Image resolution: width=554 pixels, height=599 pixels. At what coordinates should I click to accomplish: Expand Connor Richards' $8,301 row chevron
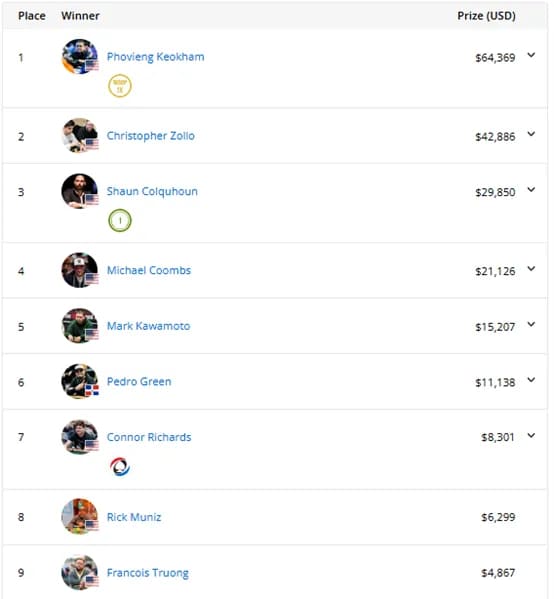pyautogui.click(x=531, y=435)
